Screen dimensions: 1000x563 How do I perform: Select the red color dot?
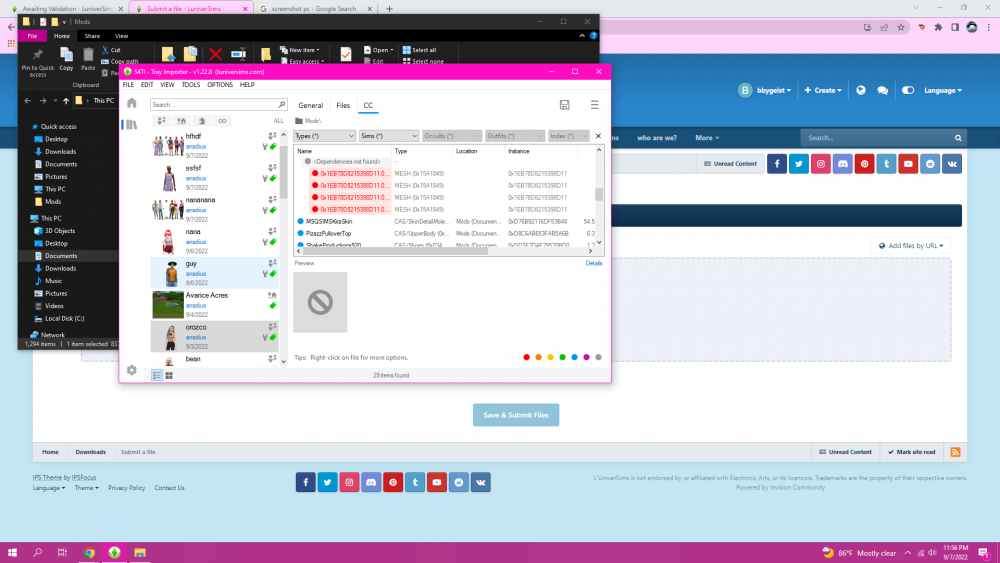point(526,358)
